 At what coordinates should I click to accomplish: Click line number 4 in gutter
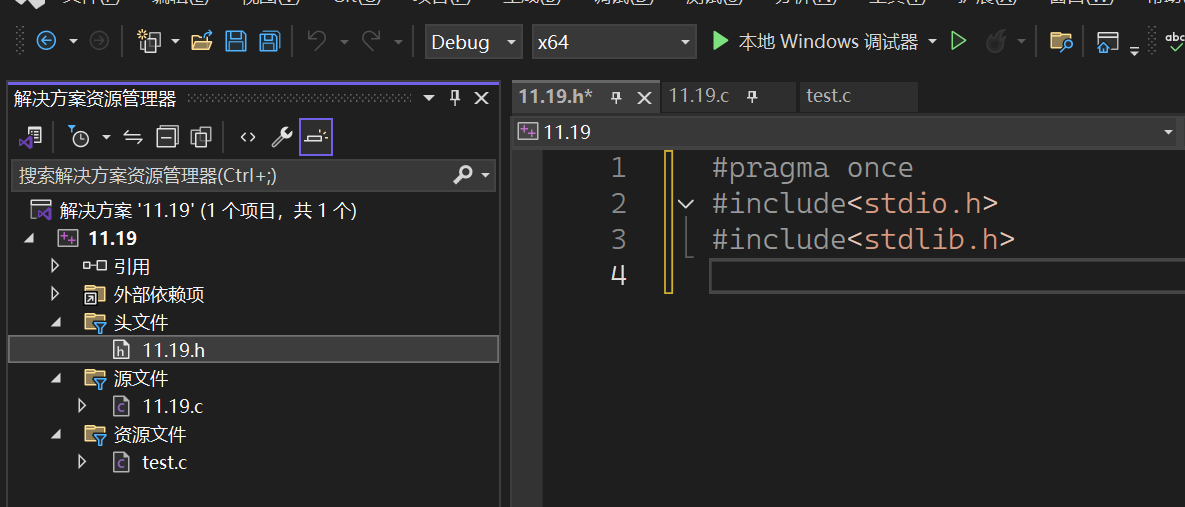tap(618, 276)
